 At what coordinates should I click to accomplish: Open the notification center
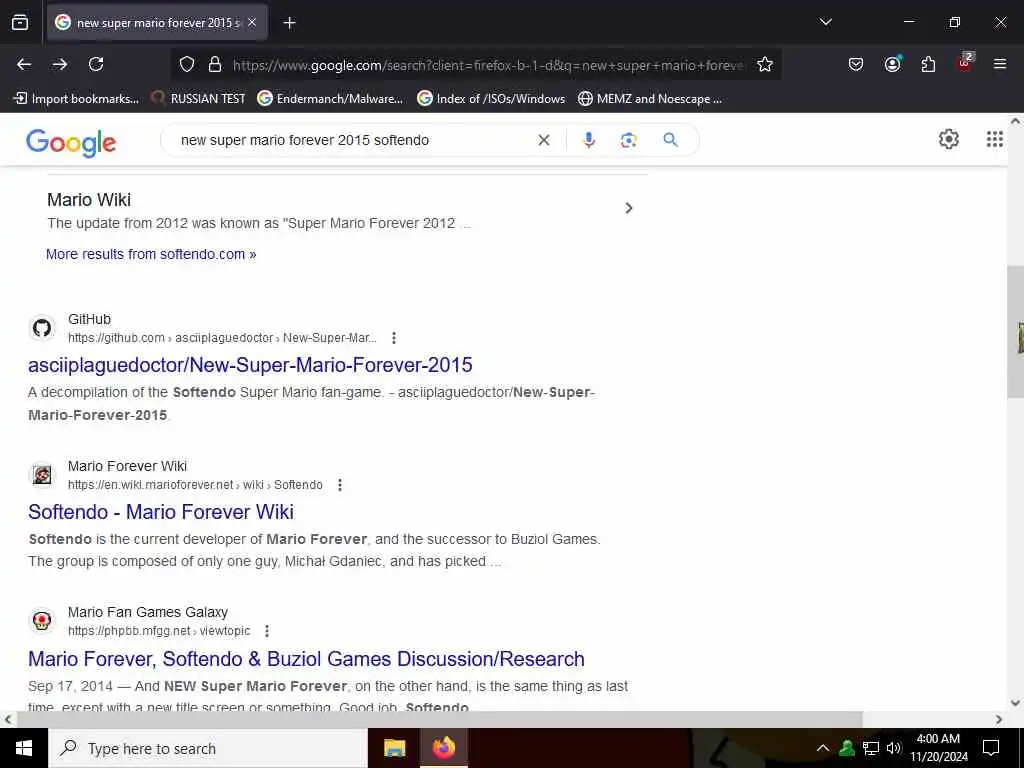[x=991, y=748]
